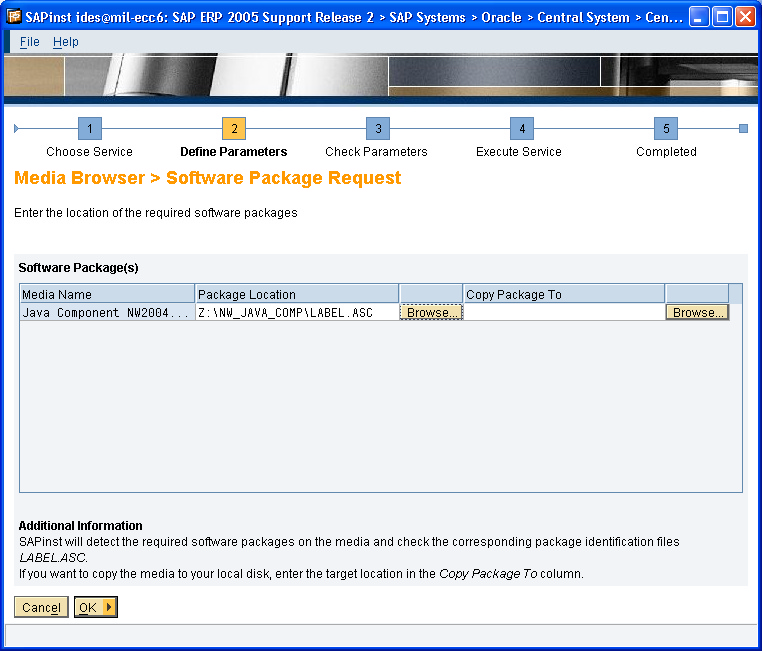The image size is (762, 651).
Task: Open the File menu
Action: (x=30, y=42)
